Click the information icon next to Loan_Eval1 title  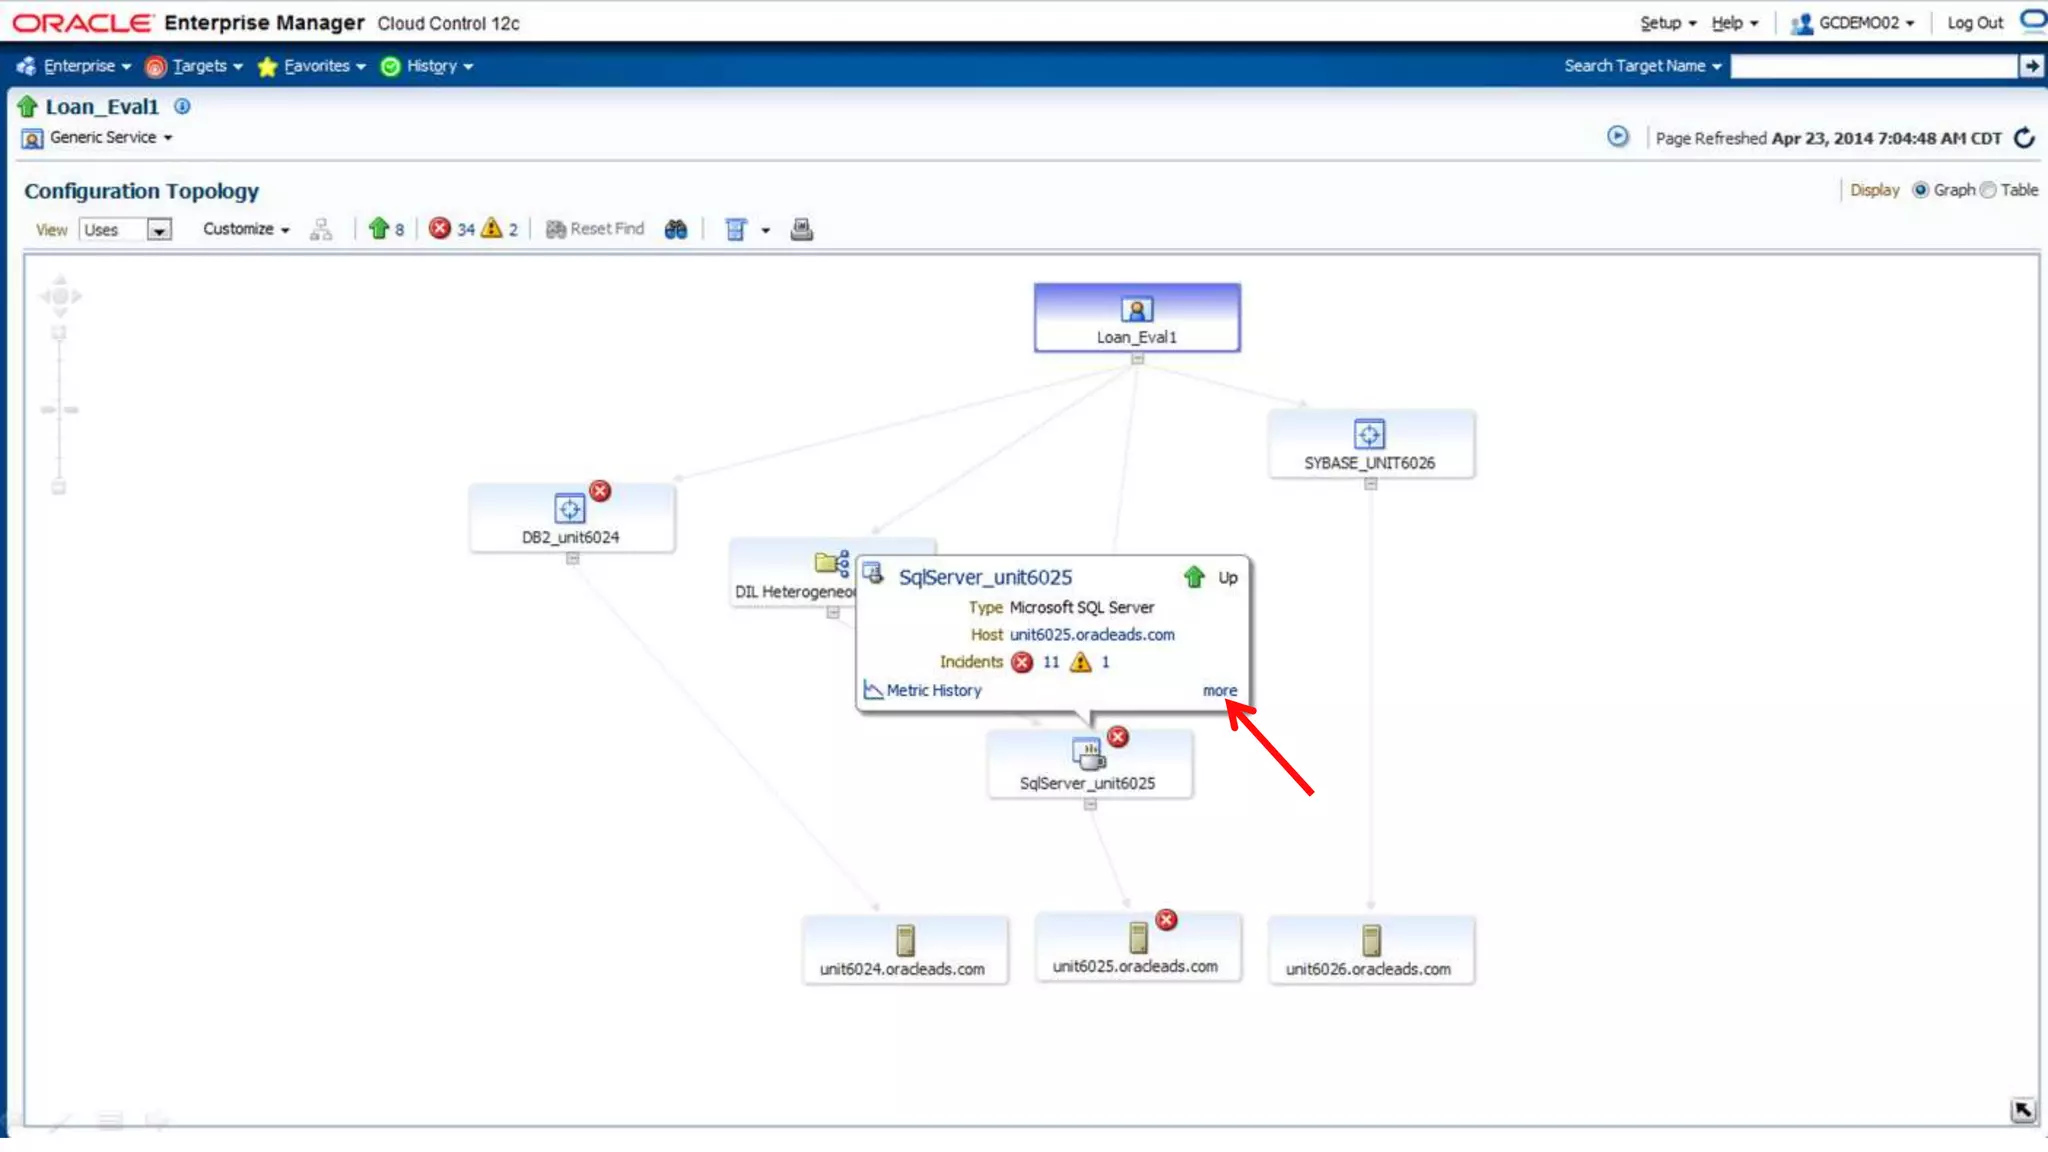182,106
